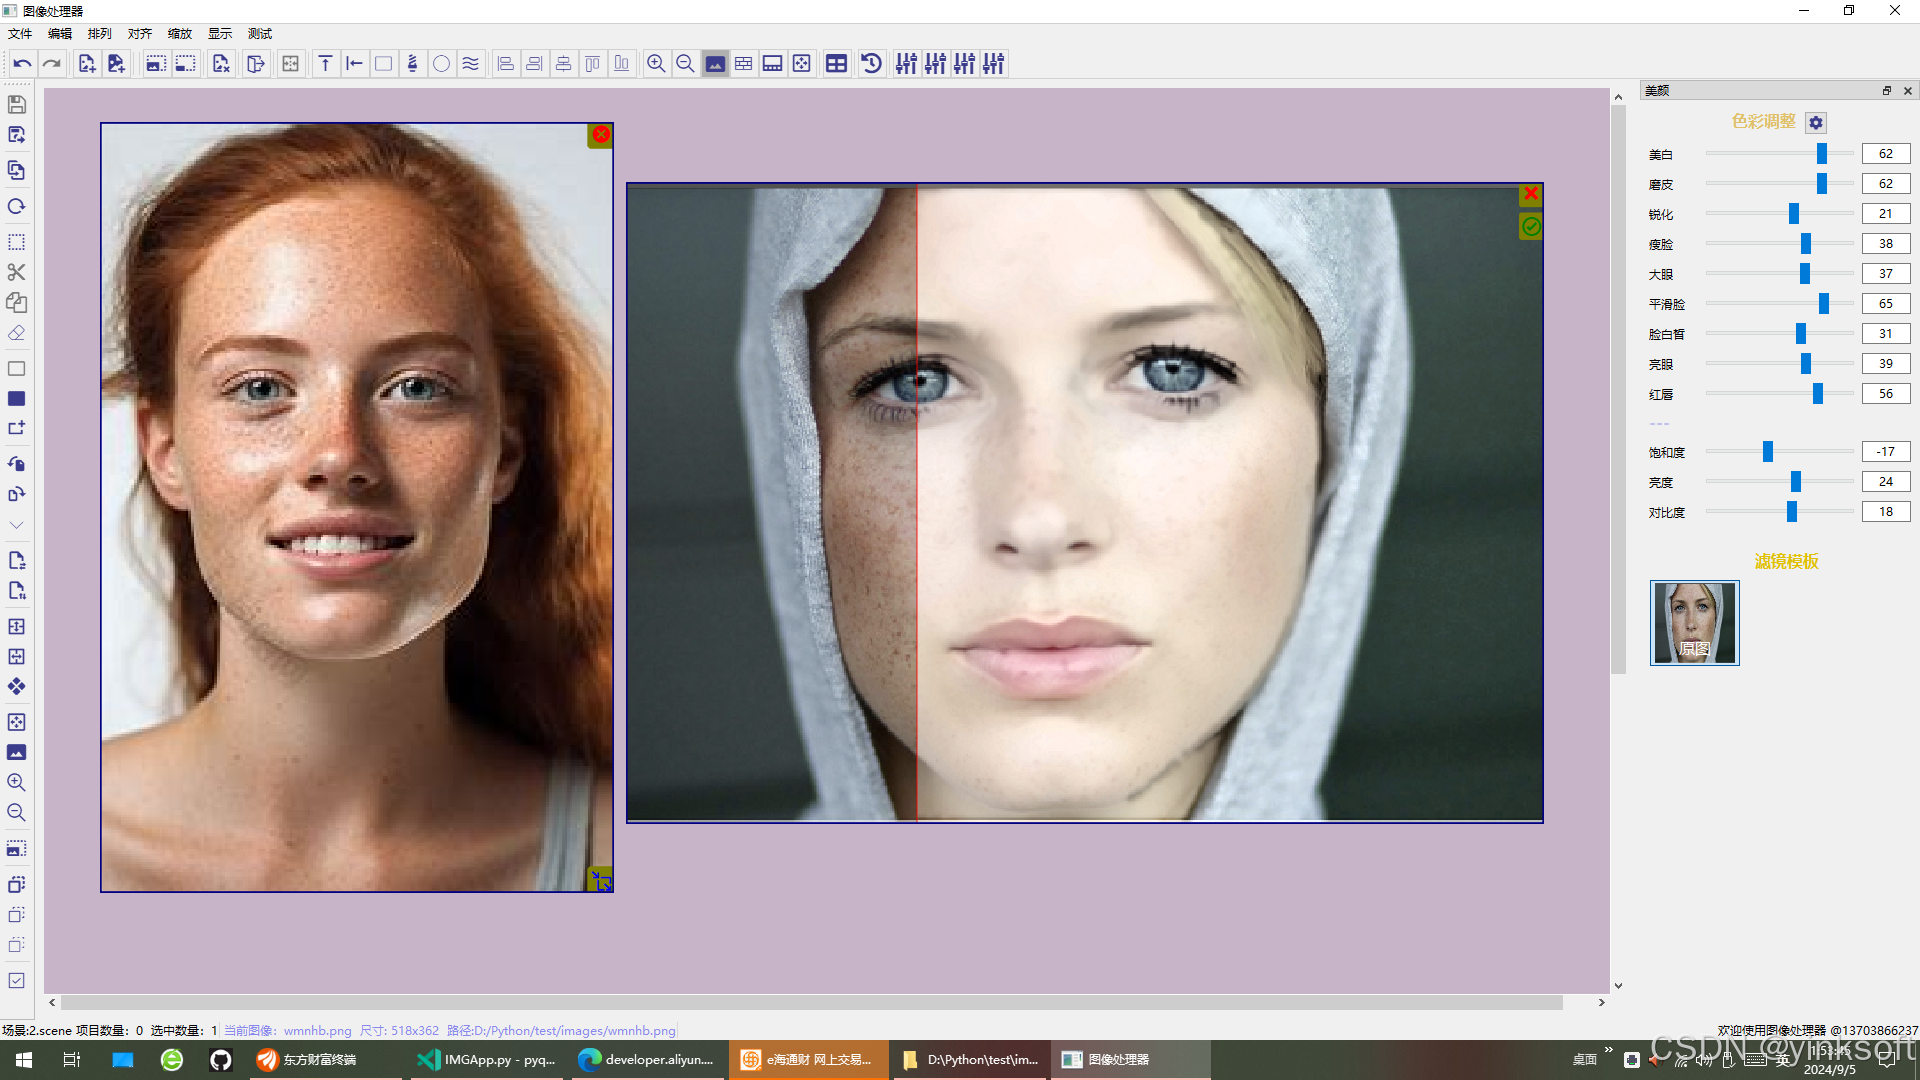Expand the chevron in left sidebar
The height and width of the screenshot is (1080, 1920).
tap(16, 524)
